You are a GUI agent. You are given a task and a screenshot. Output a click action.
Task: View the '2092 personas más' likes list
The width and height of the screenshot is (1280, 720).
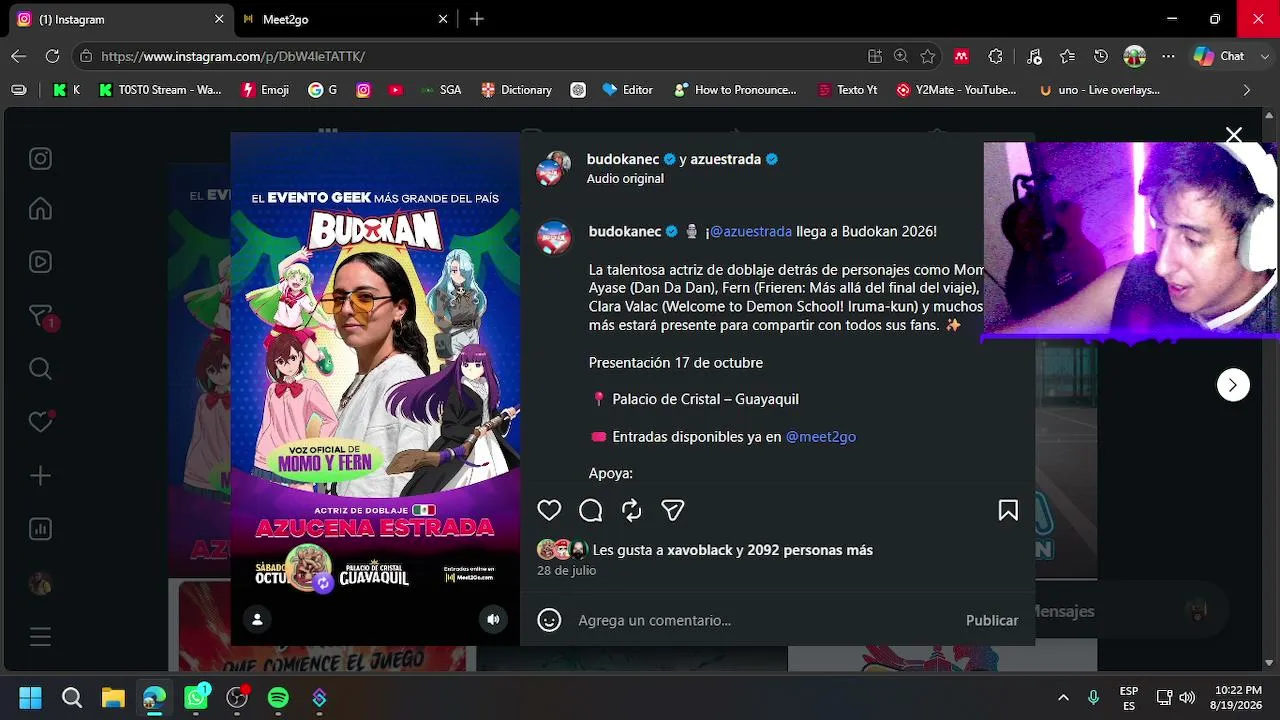810,550
